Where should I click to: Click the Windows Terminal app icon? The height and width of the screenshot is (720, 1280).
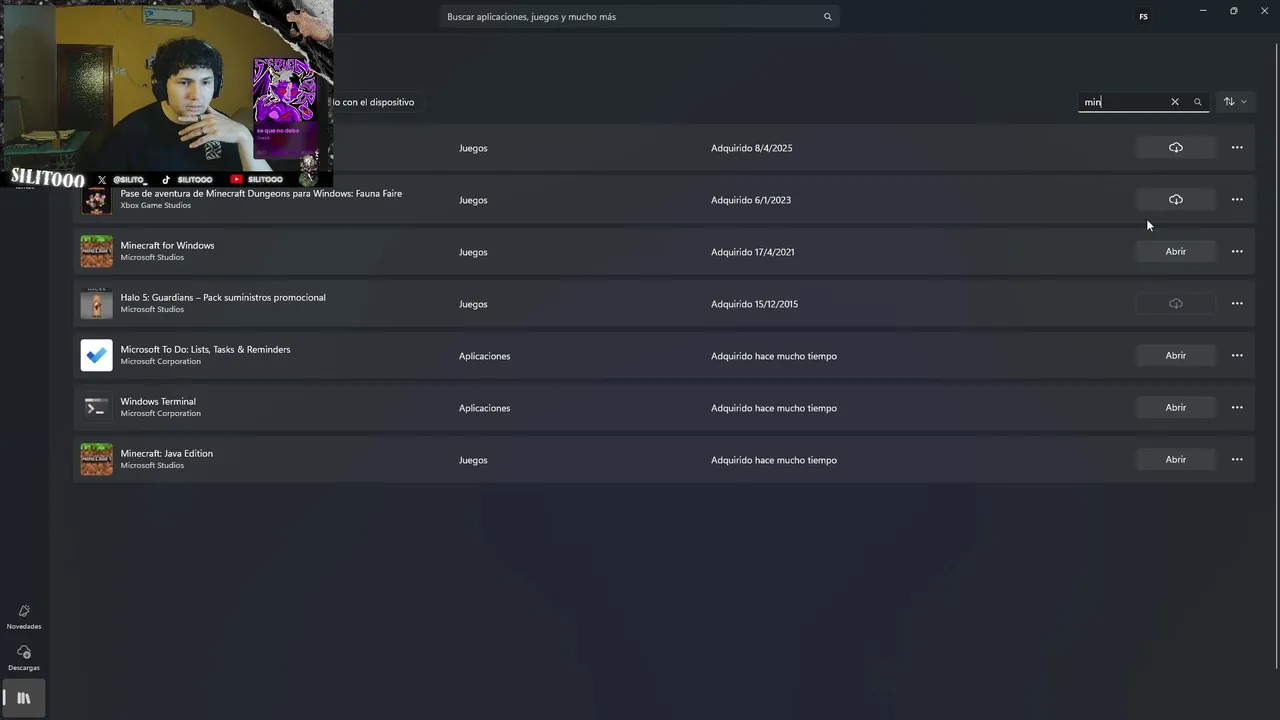97,408
